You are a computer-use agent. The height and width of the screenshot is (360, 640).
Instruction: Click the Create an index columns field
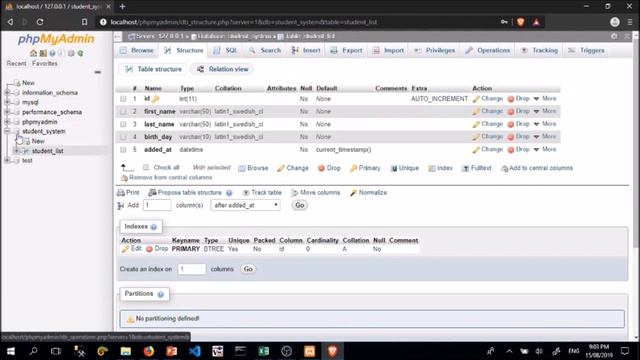pyautogui.click(x=191, y=269)
